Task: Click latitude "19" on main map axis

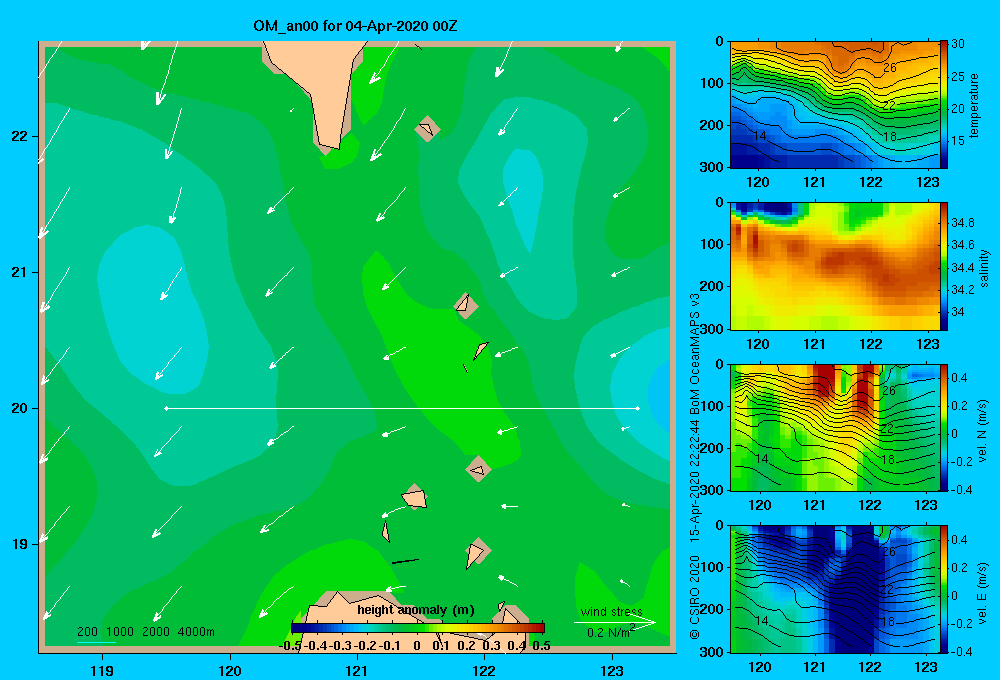Action: [x=20, y=544]
